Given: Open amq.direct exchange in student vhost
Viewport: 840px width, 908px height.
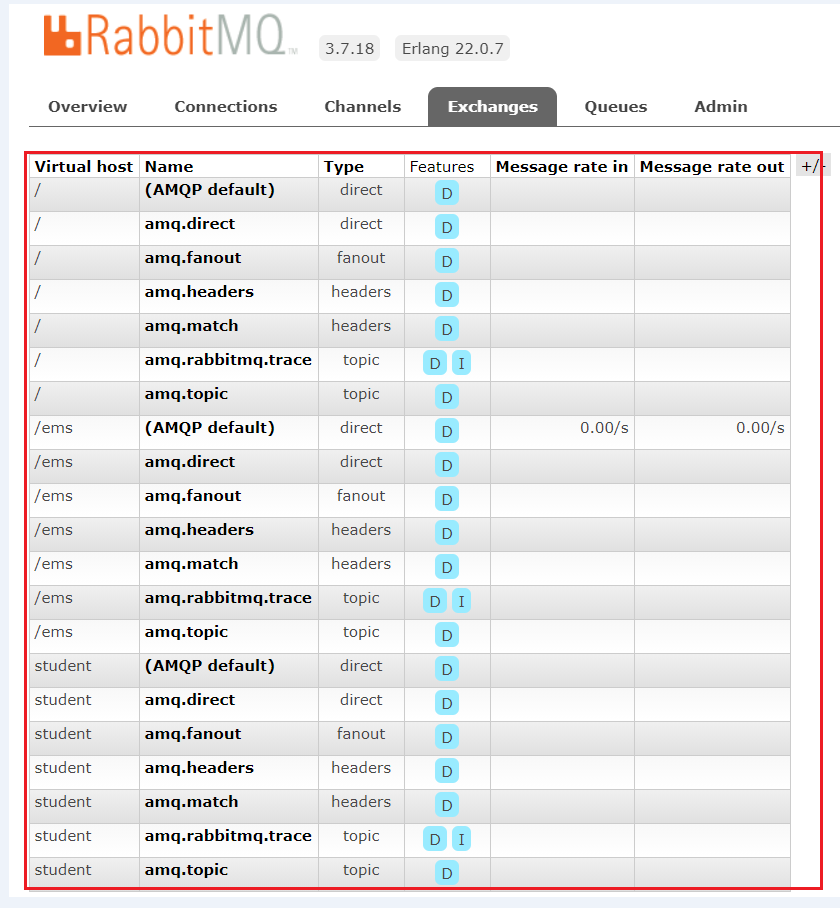Looking at the screenshot, I should 190,700.
